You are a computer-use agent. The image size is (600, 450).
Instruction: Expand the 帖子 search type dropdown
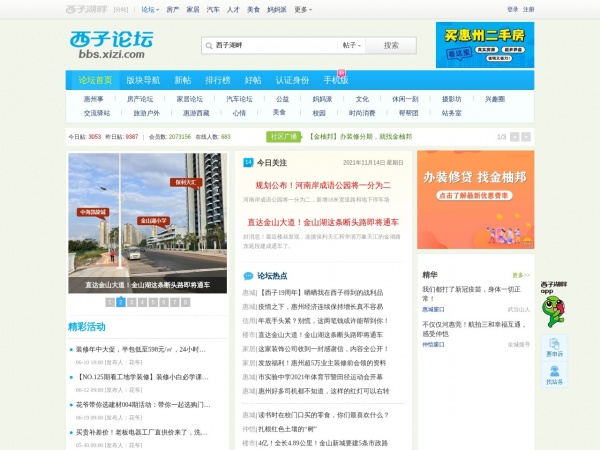(351, 46)
